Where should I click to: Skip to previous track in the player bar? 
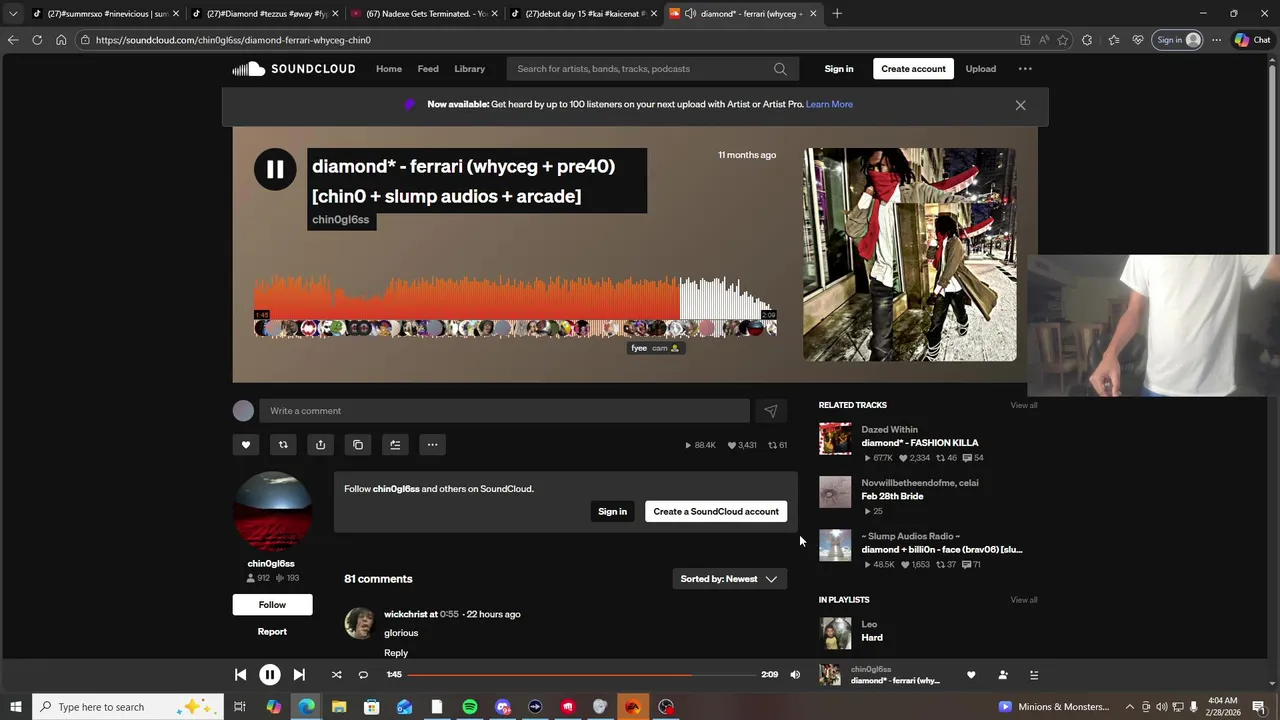[x=240, y=675]
